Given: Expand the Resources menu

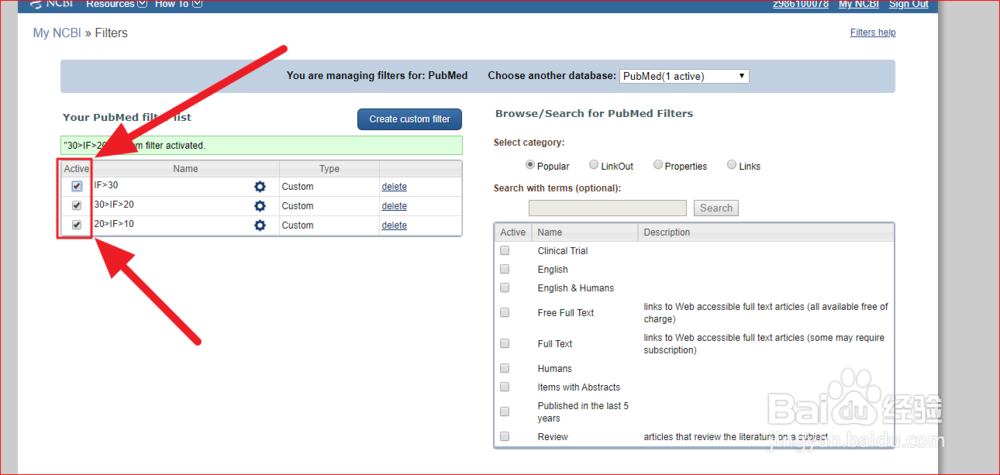Looking at the screenshot, I should point(116,4).
